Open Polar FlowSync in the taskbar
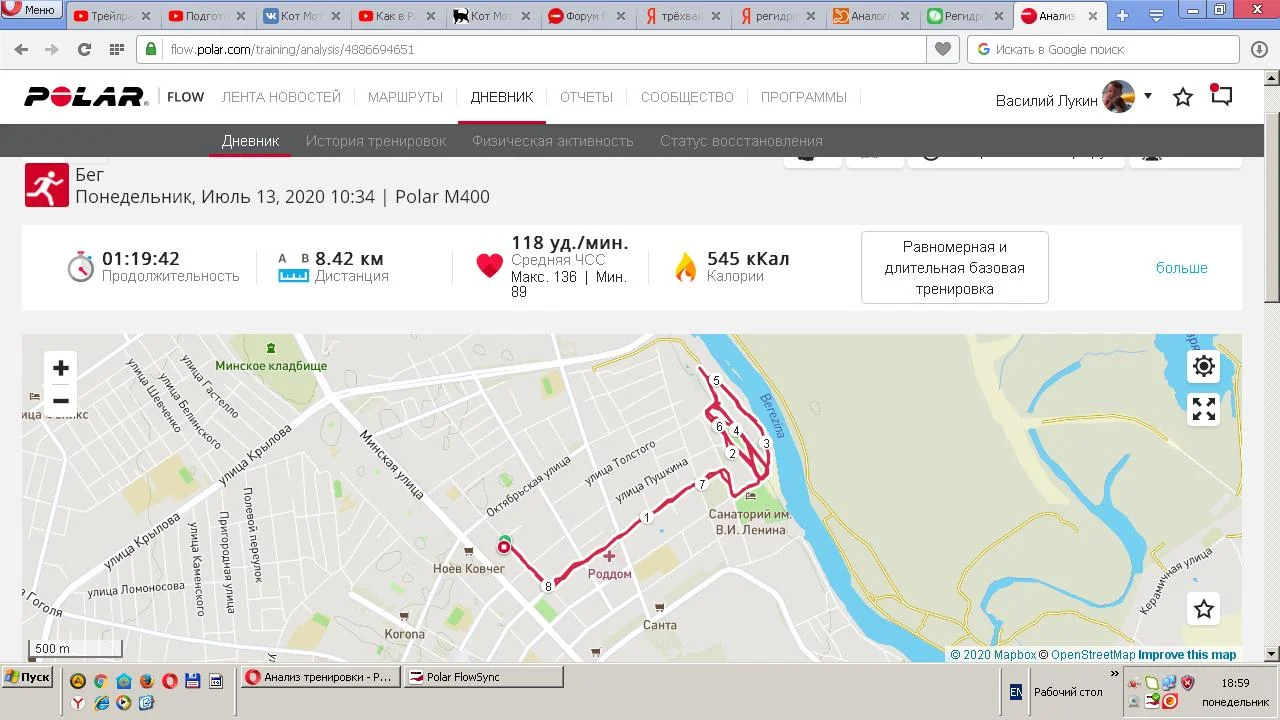This screenshot has height=720, width=1280. coord(484,677)
